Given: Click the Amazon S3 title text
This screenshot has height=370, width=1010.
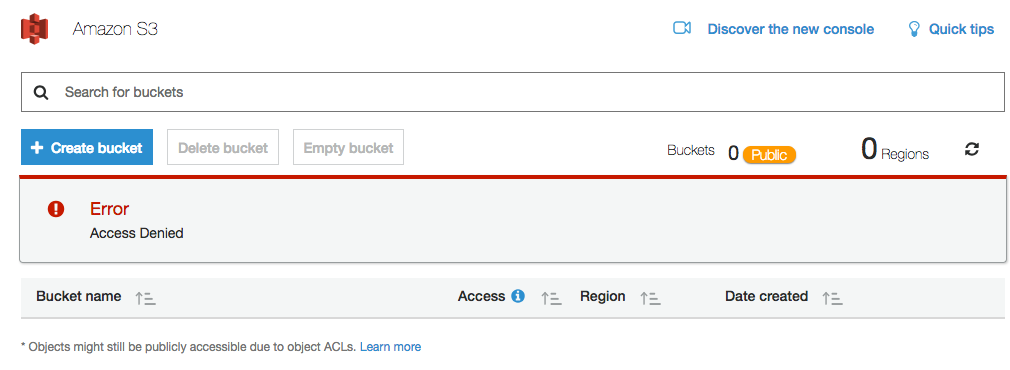Looking at the screenshot, I should [115, 29].
